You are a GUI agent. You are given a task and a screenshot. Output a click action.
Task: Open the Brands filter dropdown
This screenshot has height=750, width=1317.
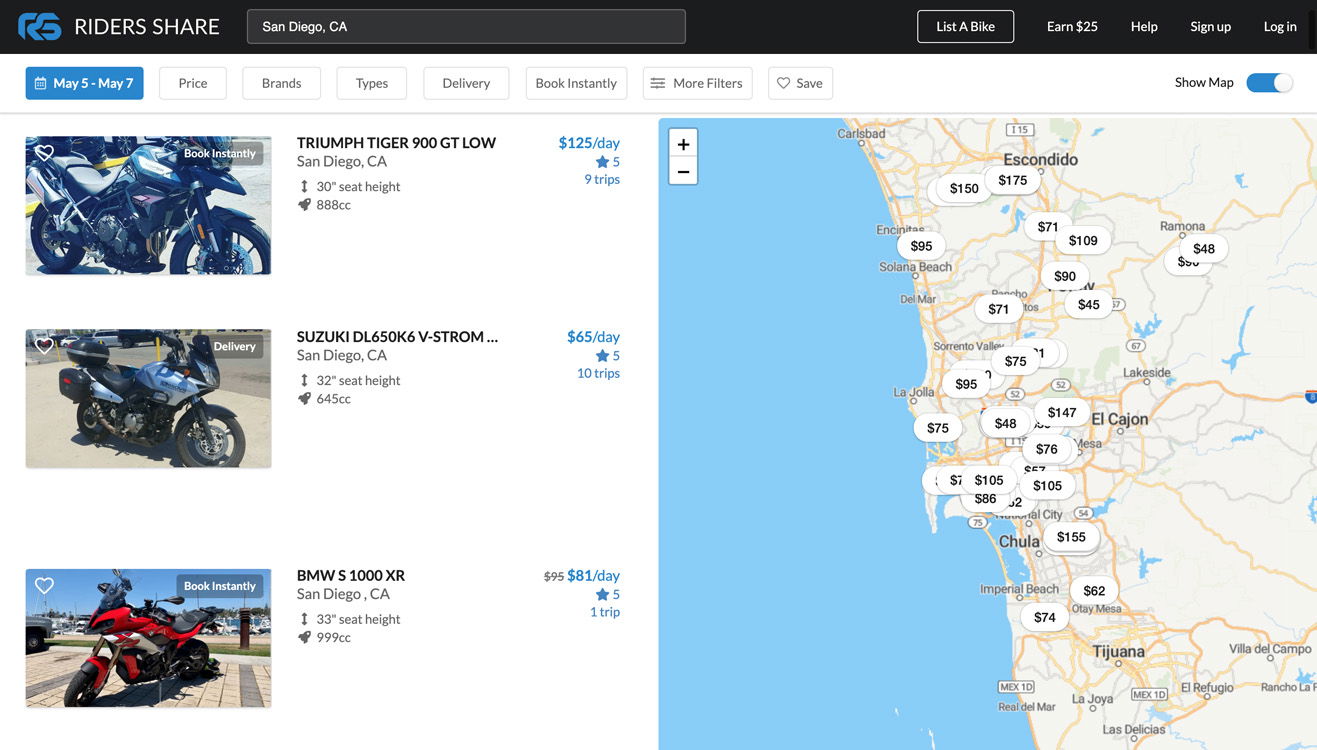[281, 83]
